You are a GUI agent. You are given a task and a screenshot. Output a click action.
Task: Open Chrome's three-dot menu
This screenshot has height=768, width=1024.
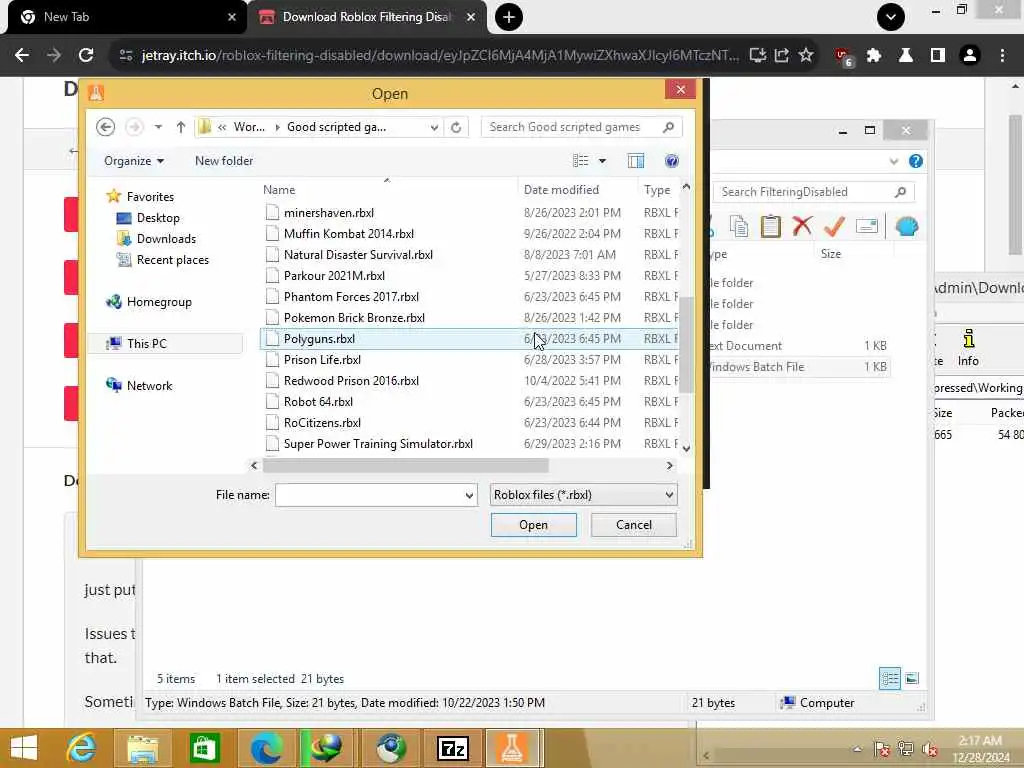click(x=1002, y=56)
